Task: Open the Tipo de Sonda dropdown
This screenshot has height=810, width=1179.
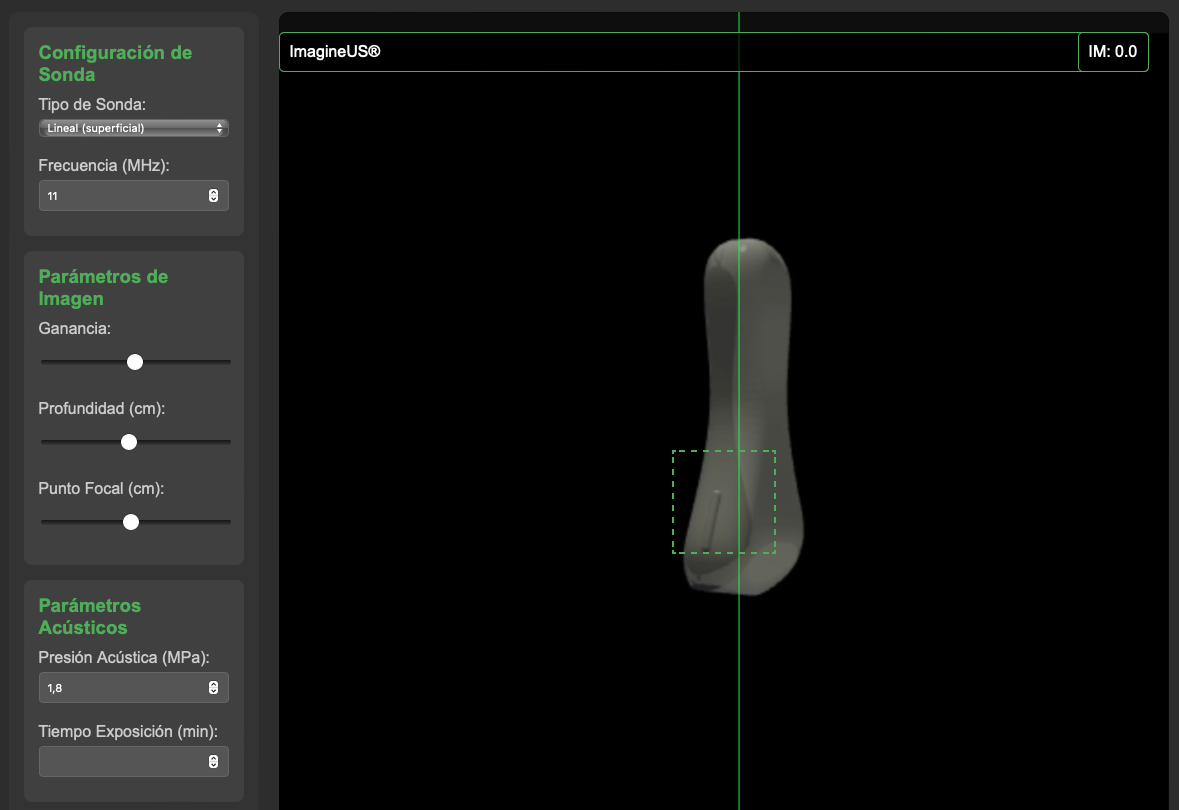Action: [133, 128]
